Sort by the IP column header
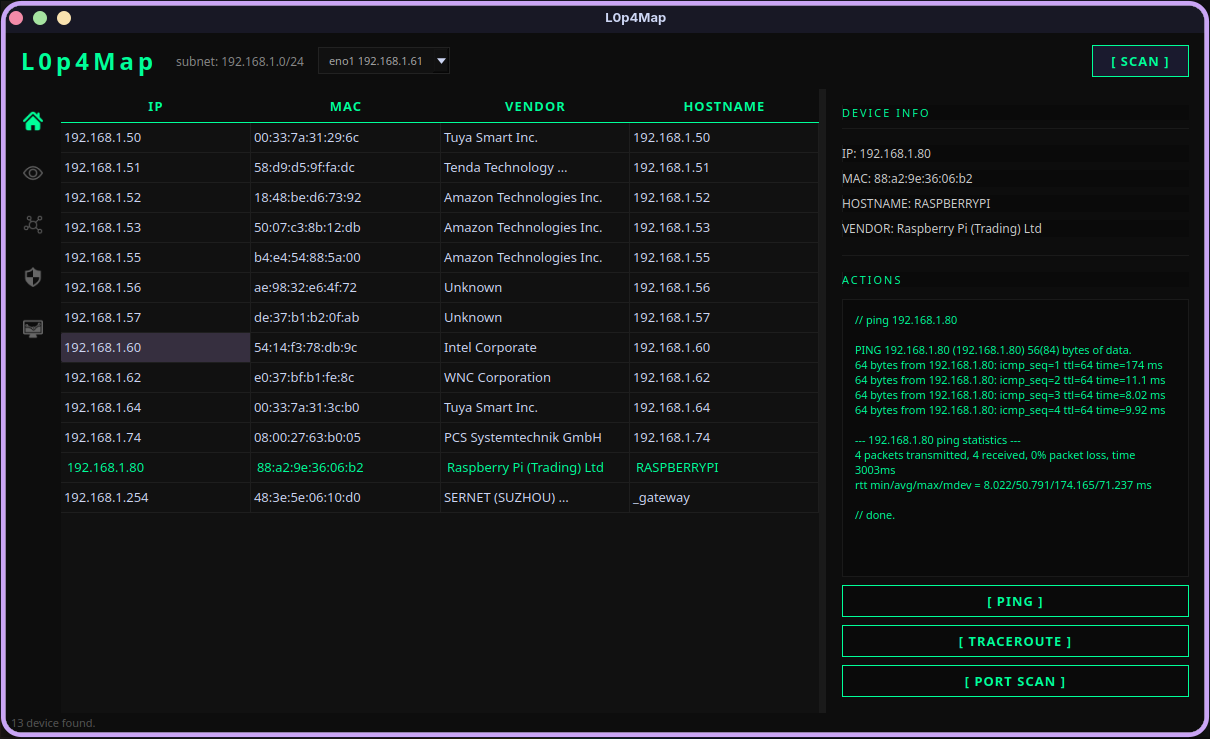This screenshot has width=1210, height=739. tap(155, 106)
